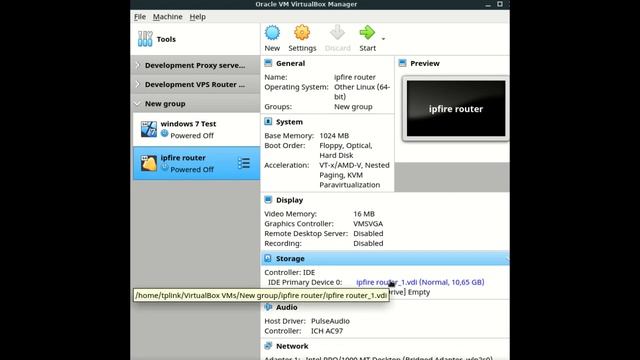This screenshot has width=640, height=360.
Task: Open the Help menu
Action: point(198,17)
